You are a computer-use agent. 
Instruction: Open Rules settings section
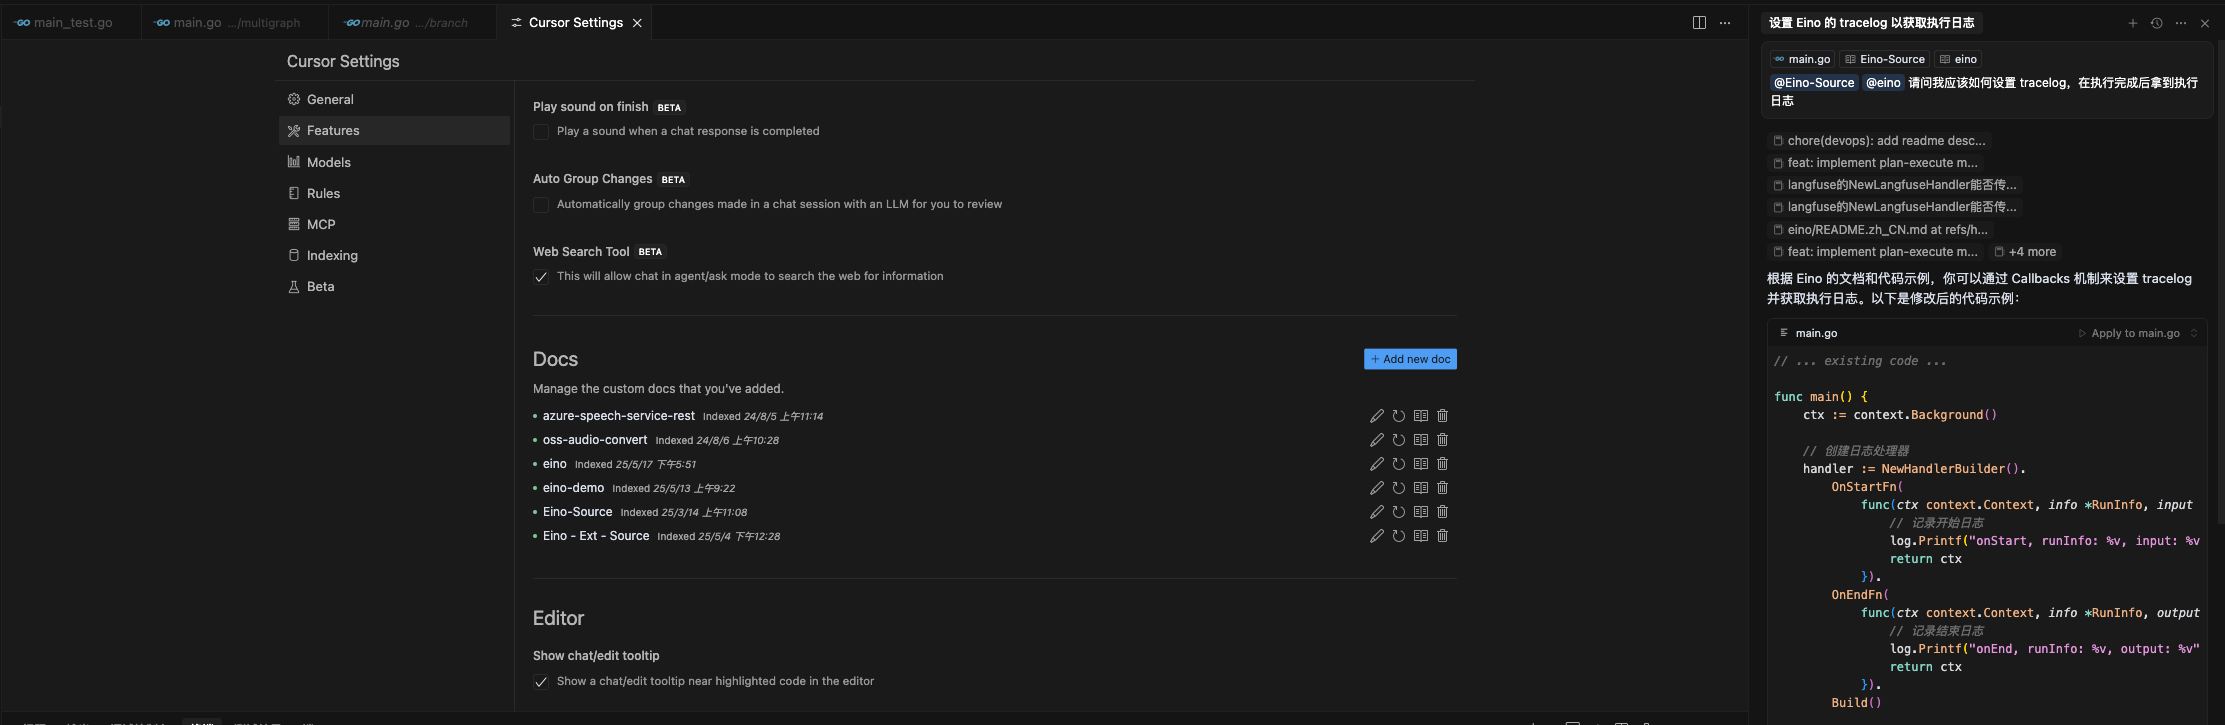[x=394, y=193]
